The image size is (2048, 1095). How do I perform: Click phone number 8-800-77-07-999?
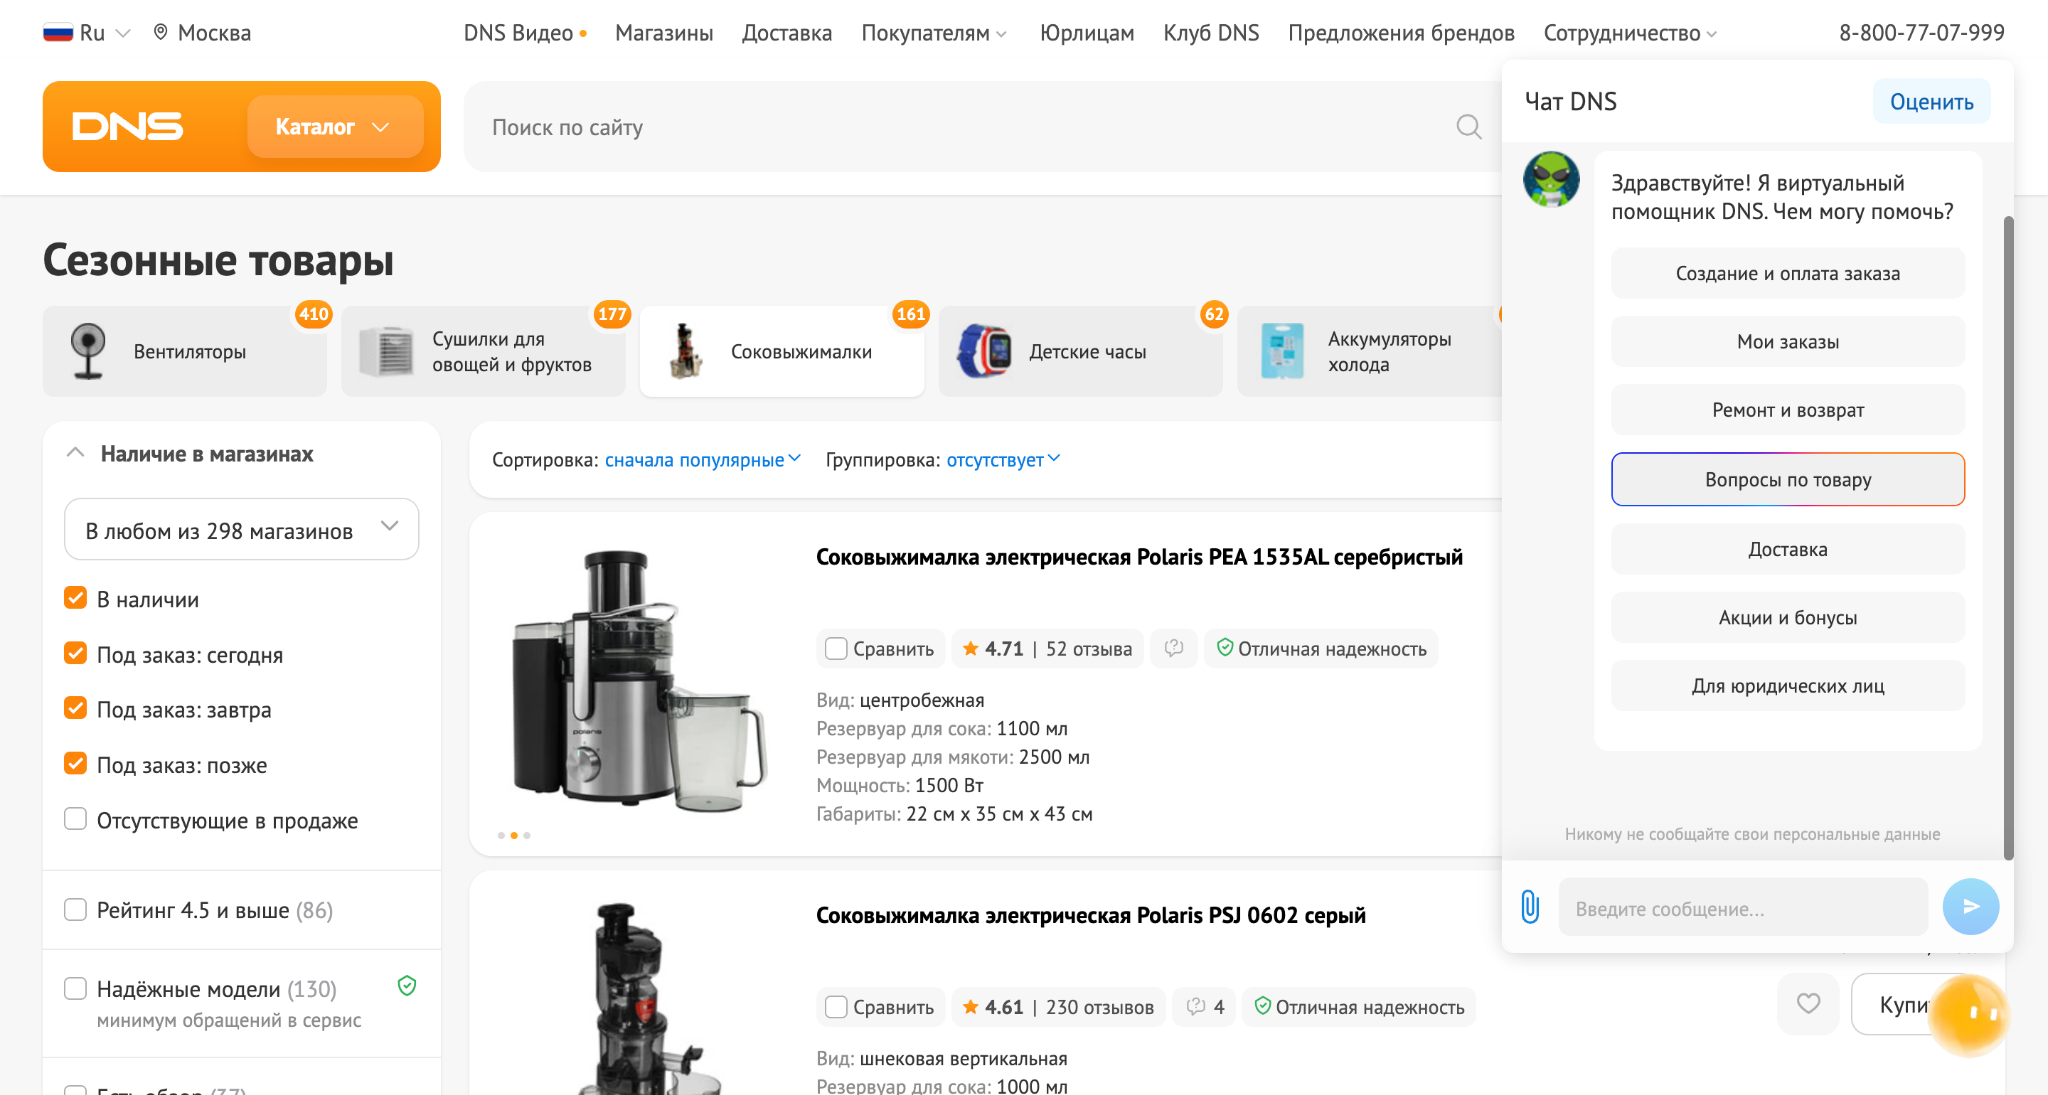[x=1921, y=33]
